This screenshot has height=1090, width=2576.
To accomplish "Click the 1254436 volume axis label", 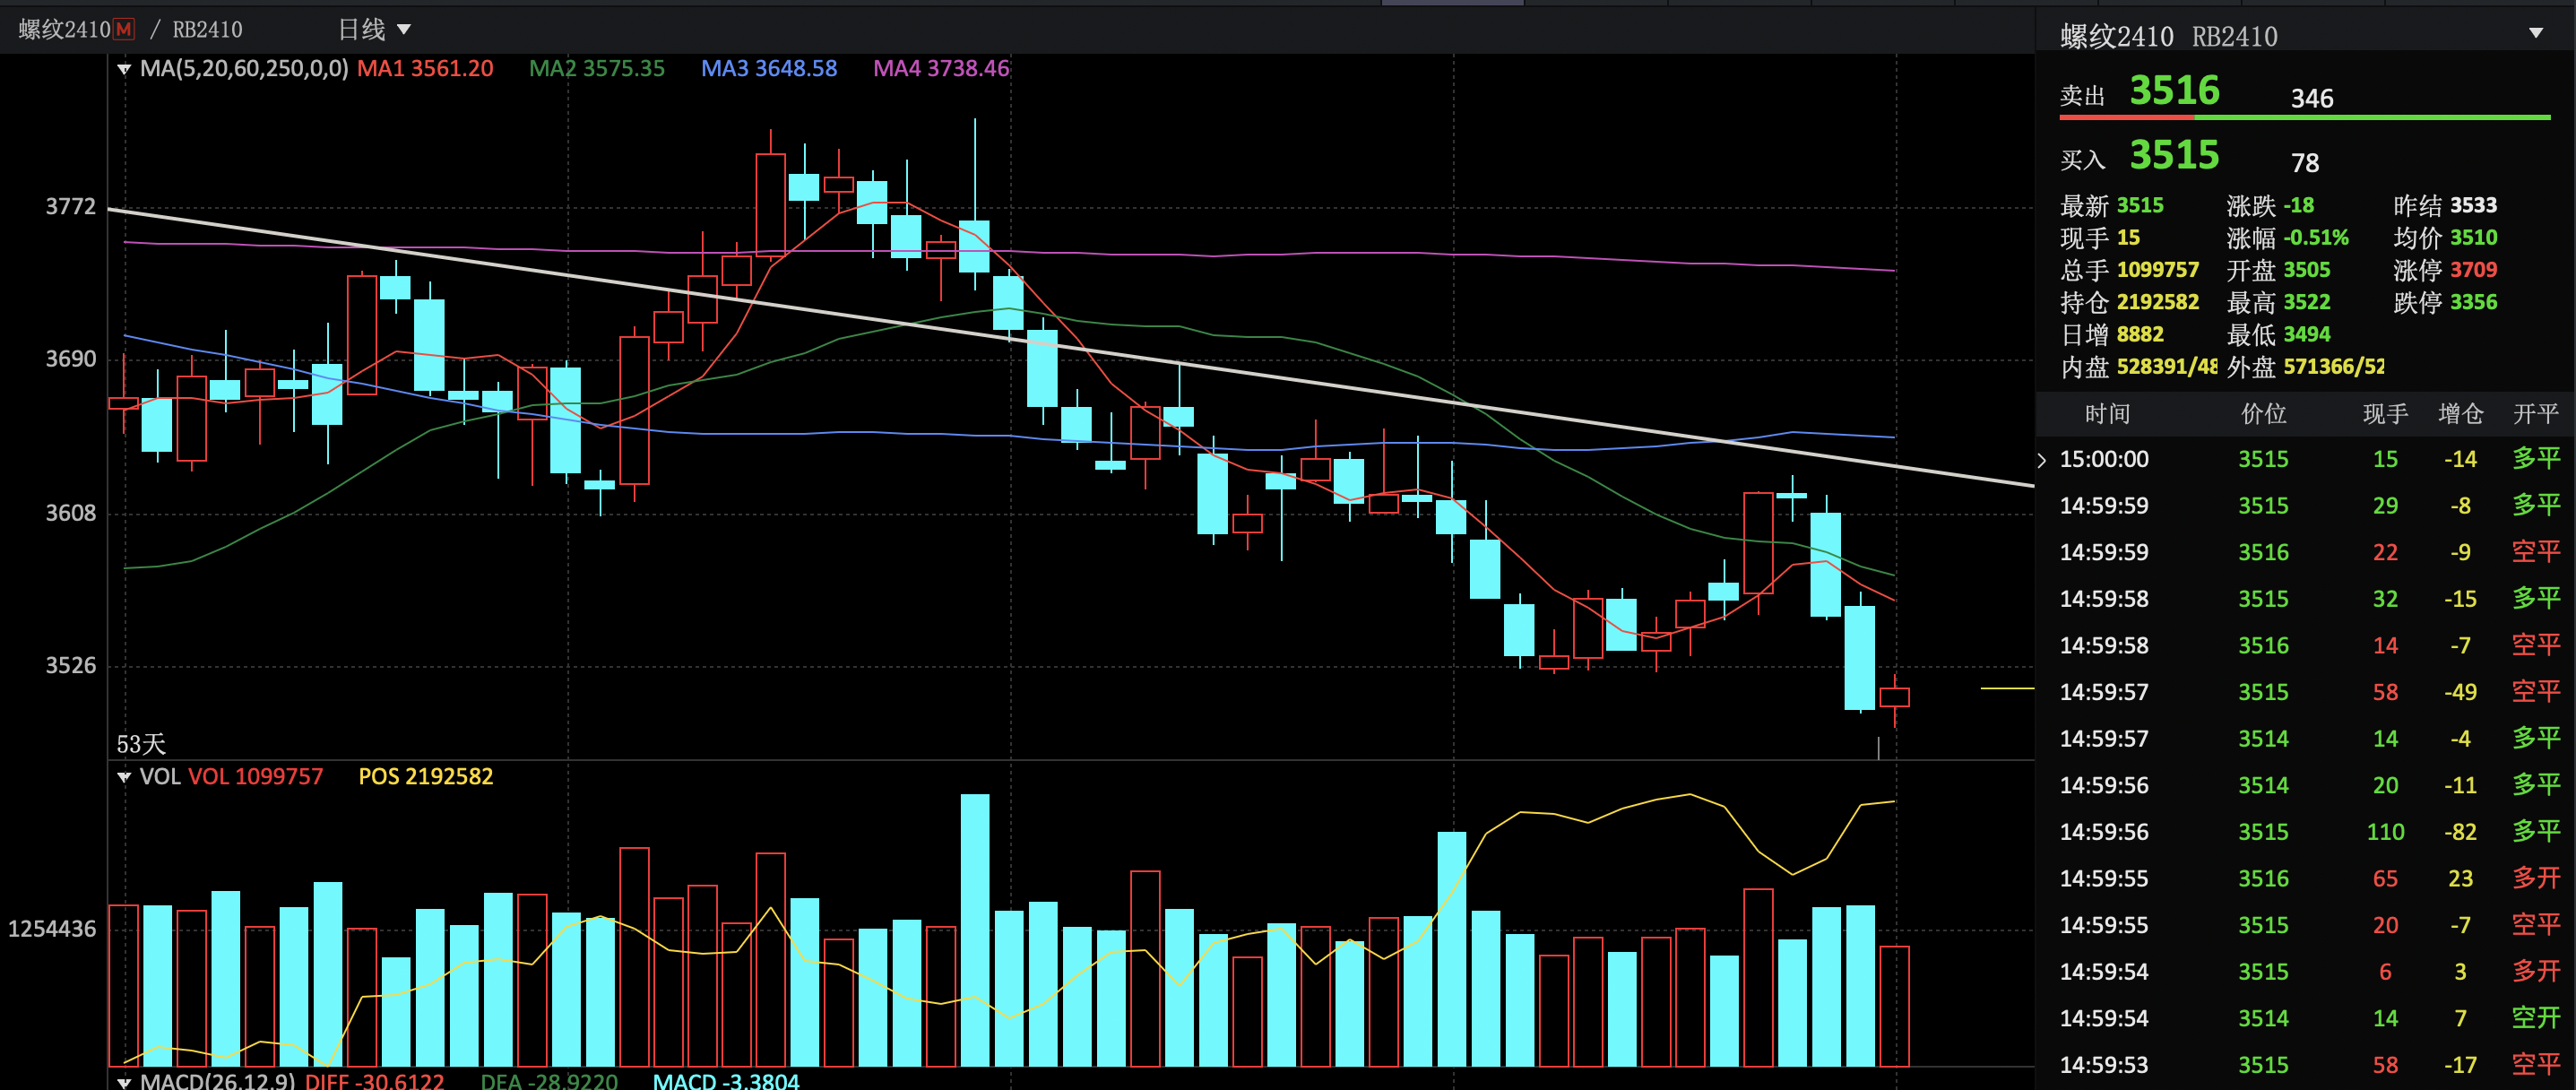I will [52, 929].
